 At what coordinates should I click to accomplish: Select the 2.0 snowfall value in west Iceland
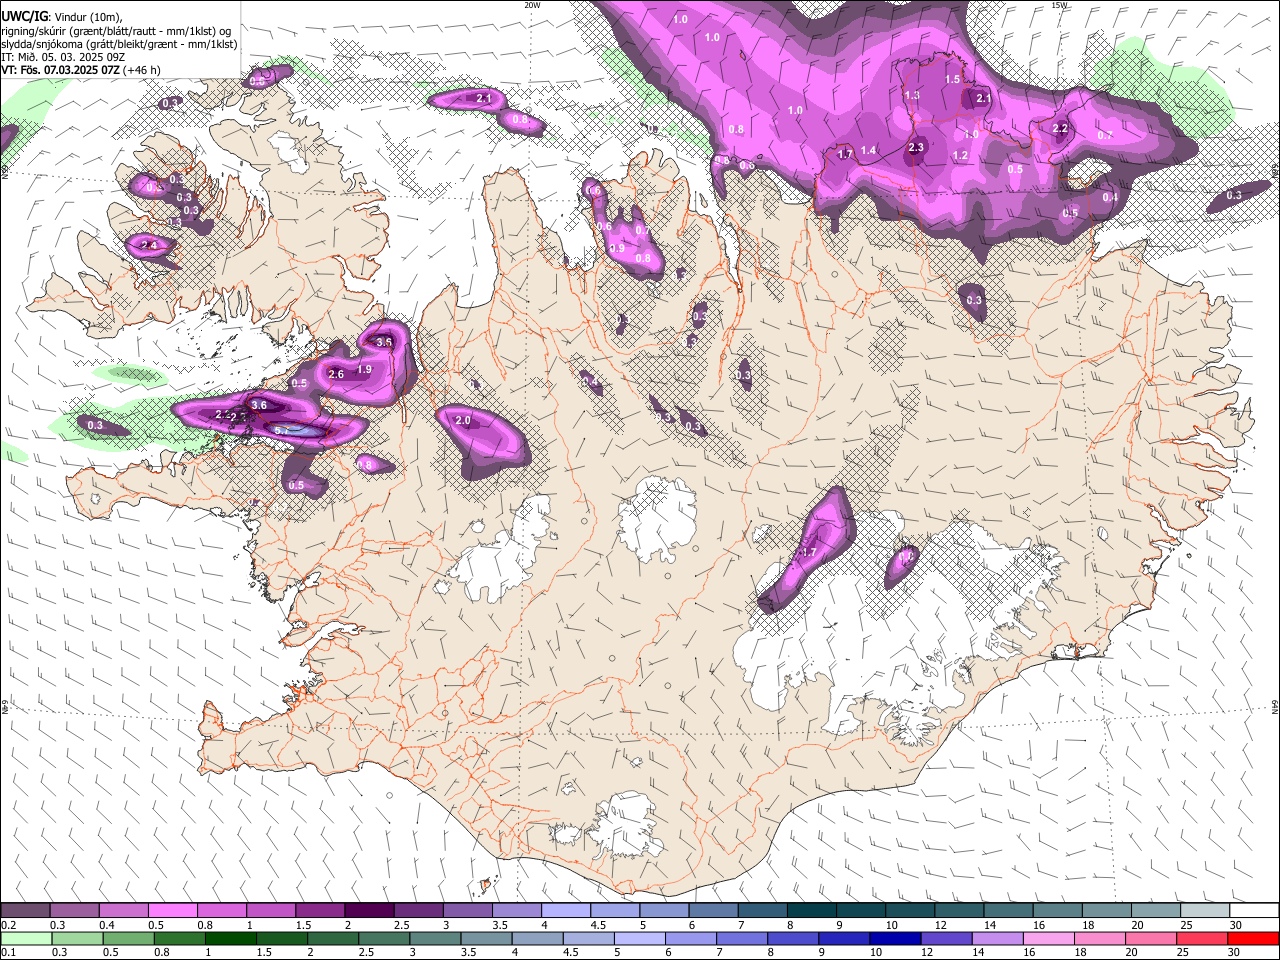click(463, 421)
